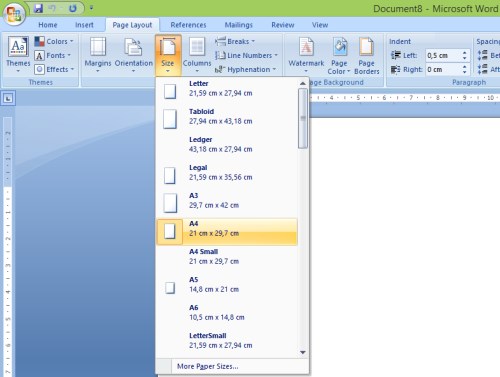The image size is (500, 377).
Task: Click the size list scrollbar thumb
Action: point(303,118)
